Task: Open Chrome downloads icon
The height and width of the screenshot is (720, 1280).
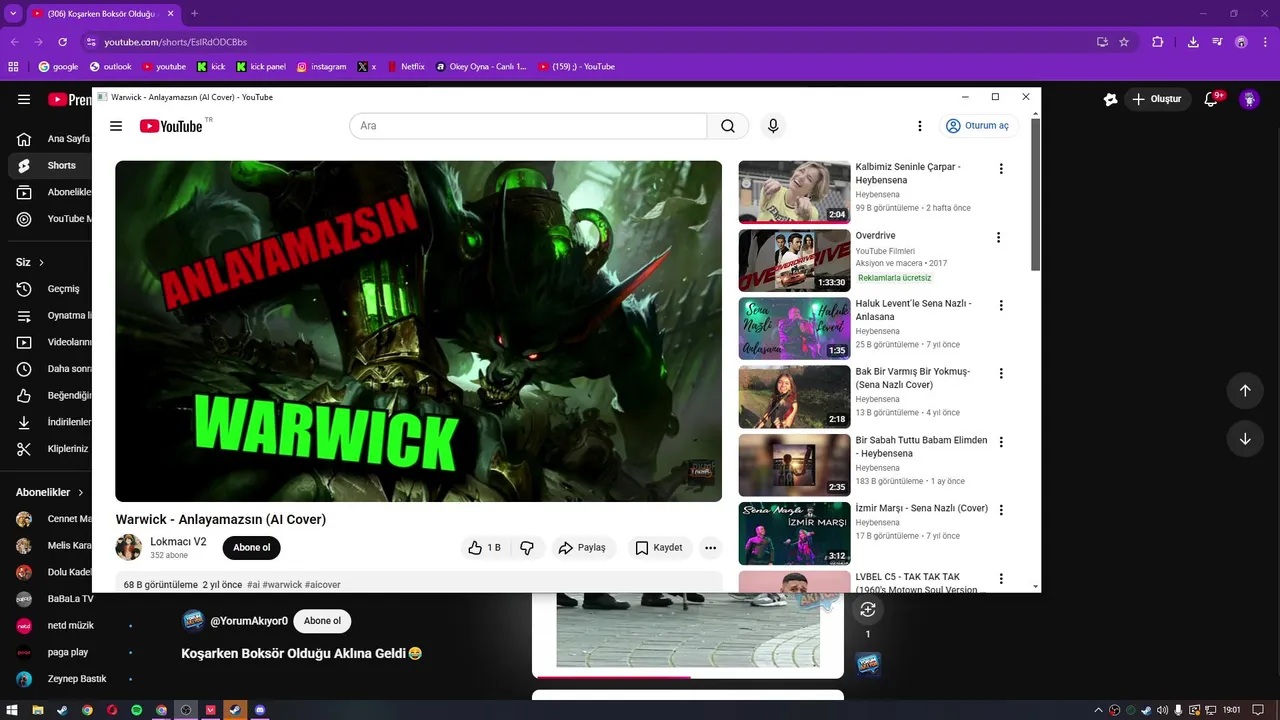Action: (x=1193, y=42)
